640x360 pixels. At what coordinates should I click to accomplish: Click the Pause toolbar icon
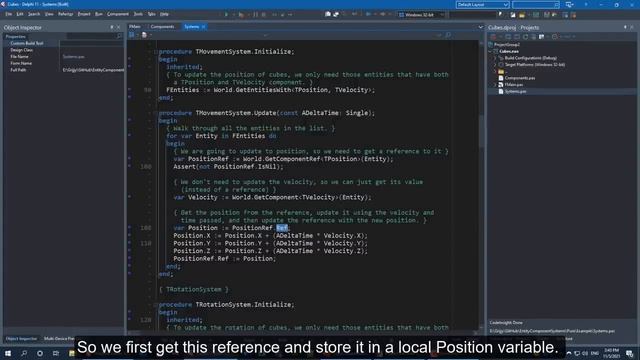point(256,15)
